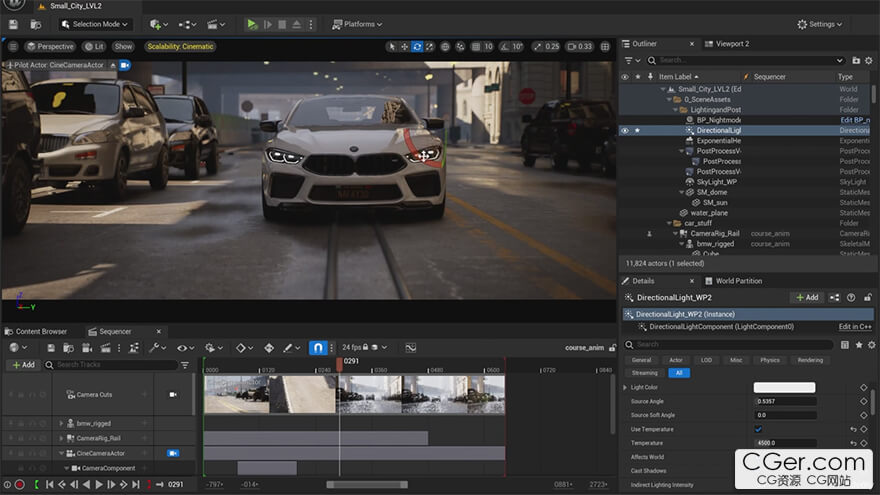Open the content browse icon beside Save
The width and height of the screenshot is (880, 495).
pos(35,24)
